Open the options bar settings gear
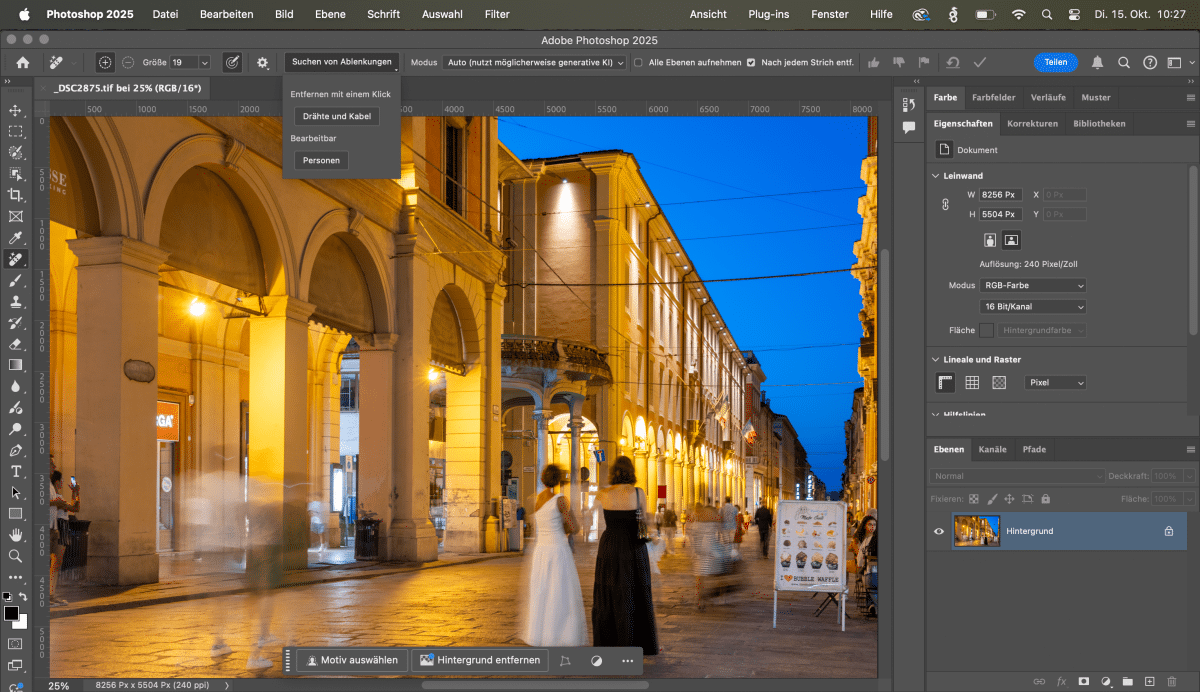 (263, 62)
